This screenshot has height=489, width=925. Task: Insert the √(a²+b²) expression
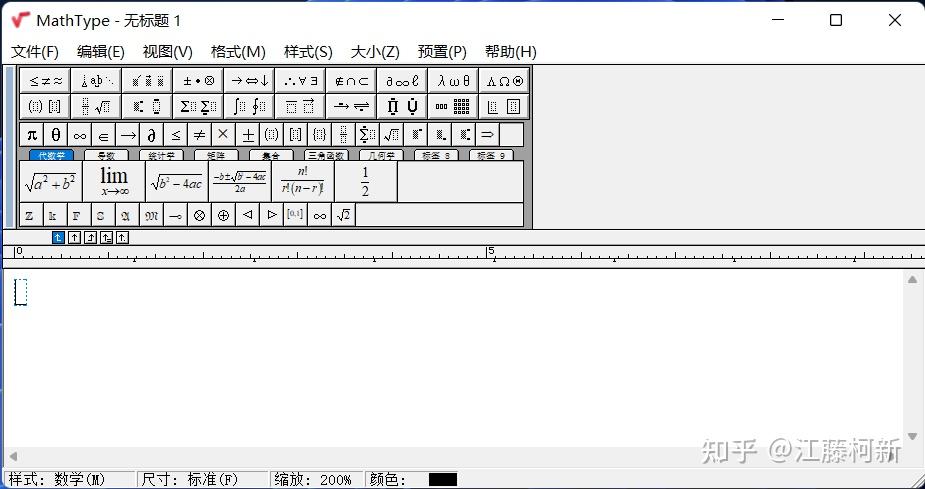51,182
